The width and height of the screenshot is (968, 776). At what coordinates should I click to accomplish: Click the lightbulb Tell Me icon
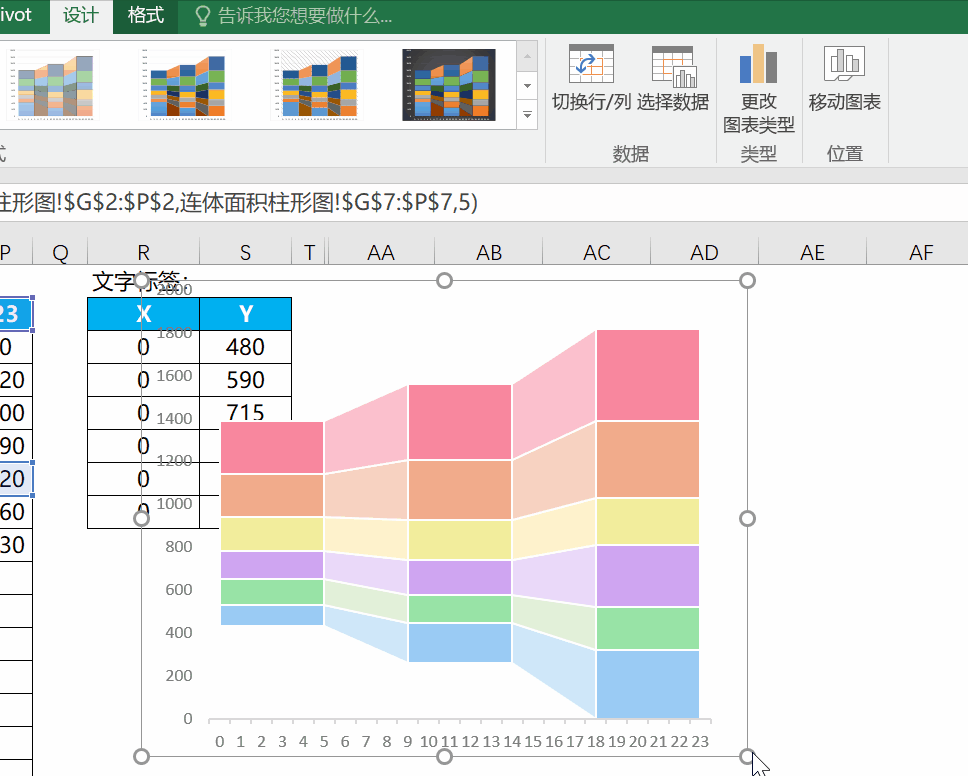tap(202, 16)
